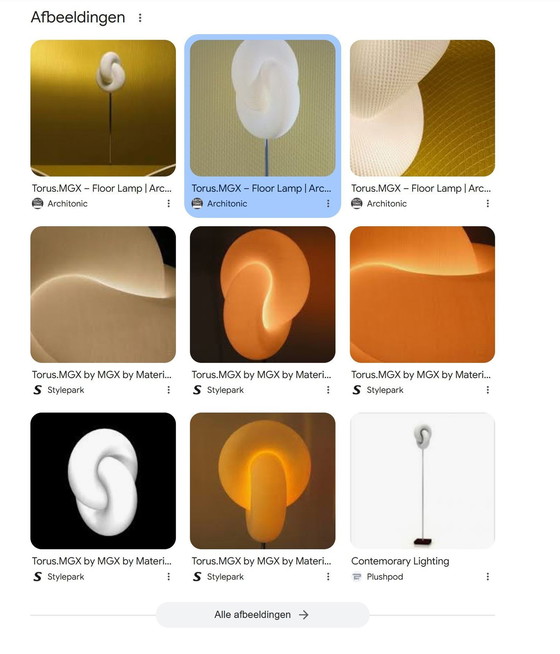This screenshot has width=560, height=654.
Task: Select the yellow glowing ring lamp thumbnail
Action: [x=263, y=480]
